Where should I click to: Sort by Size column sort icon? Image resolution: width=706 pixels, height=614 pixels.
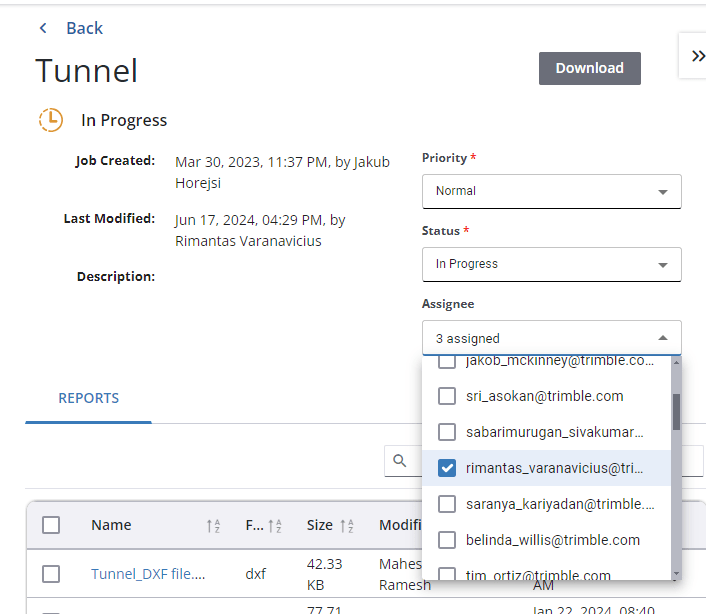pos(347,525)
